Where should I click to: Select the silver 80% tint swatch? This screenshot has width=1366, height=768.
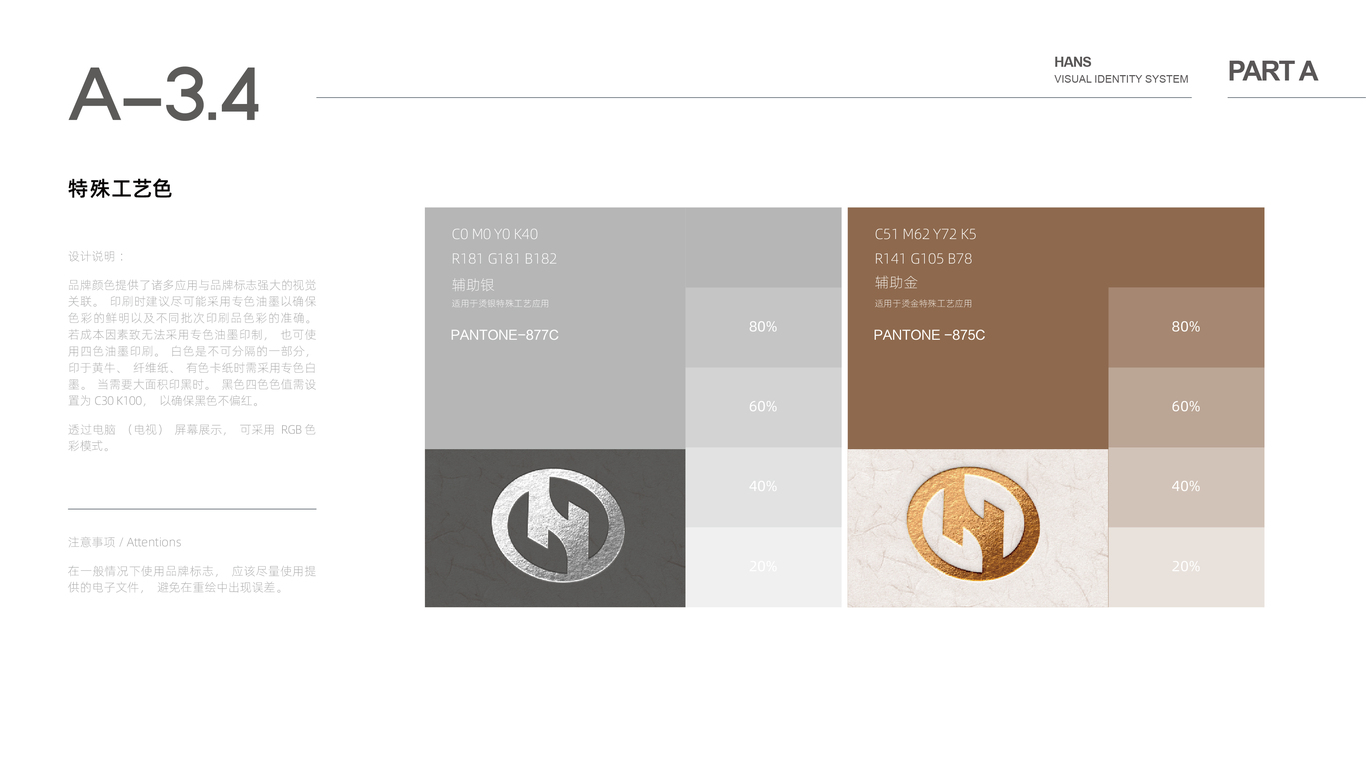click(x=763, y=327)
